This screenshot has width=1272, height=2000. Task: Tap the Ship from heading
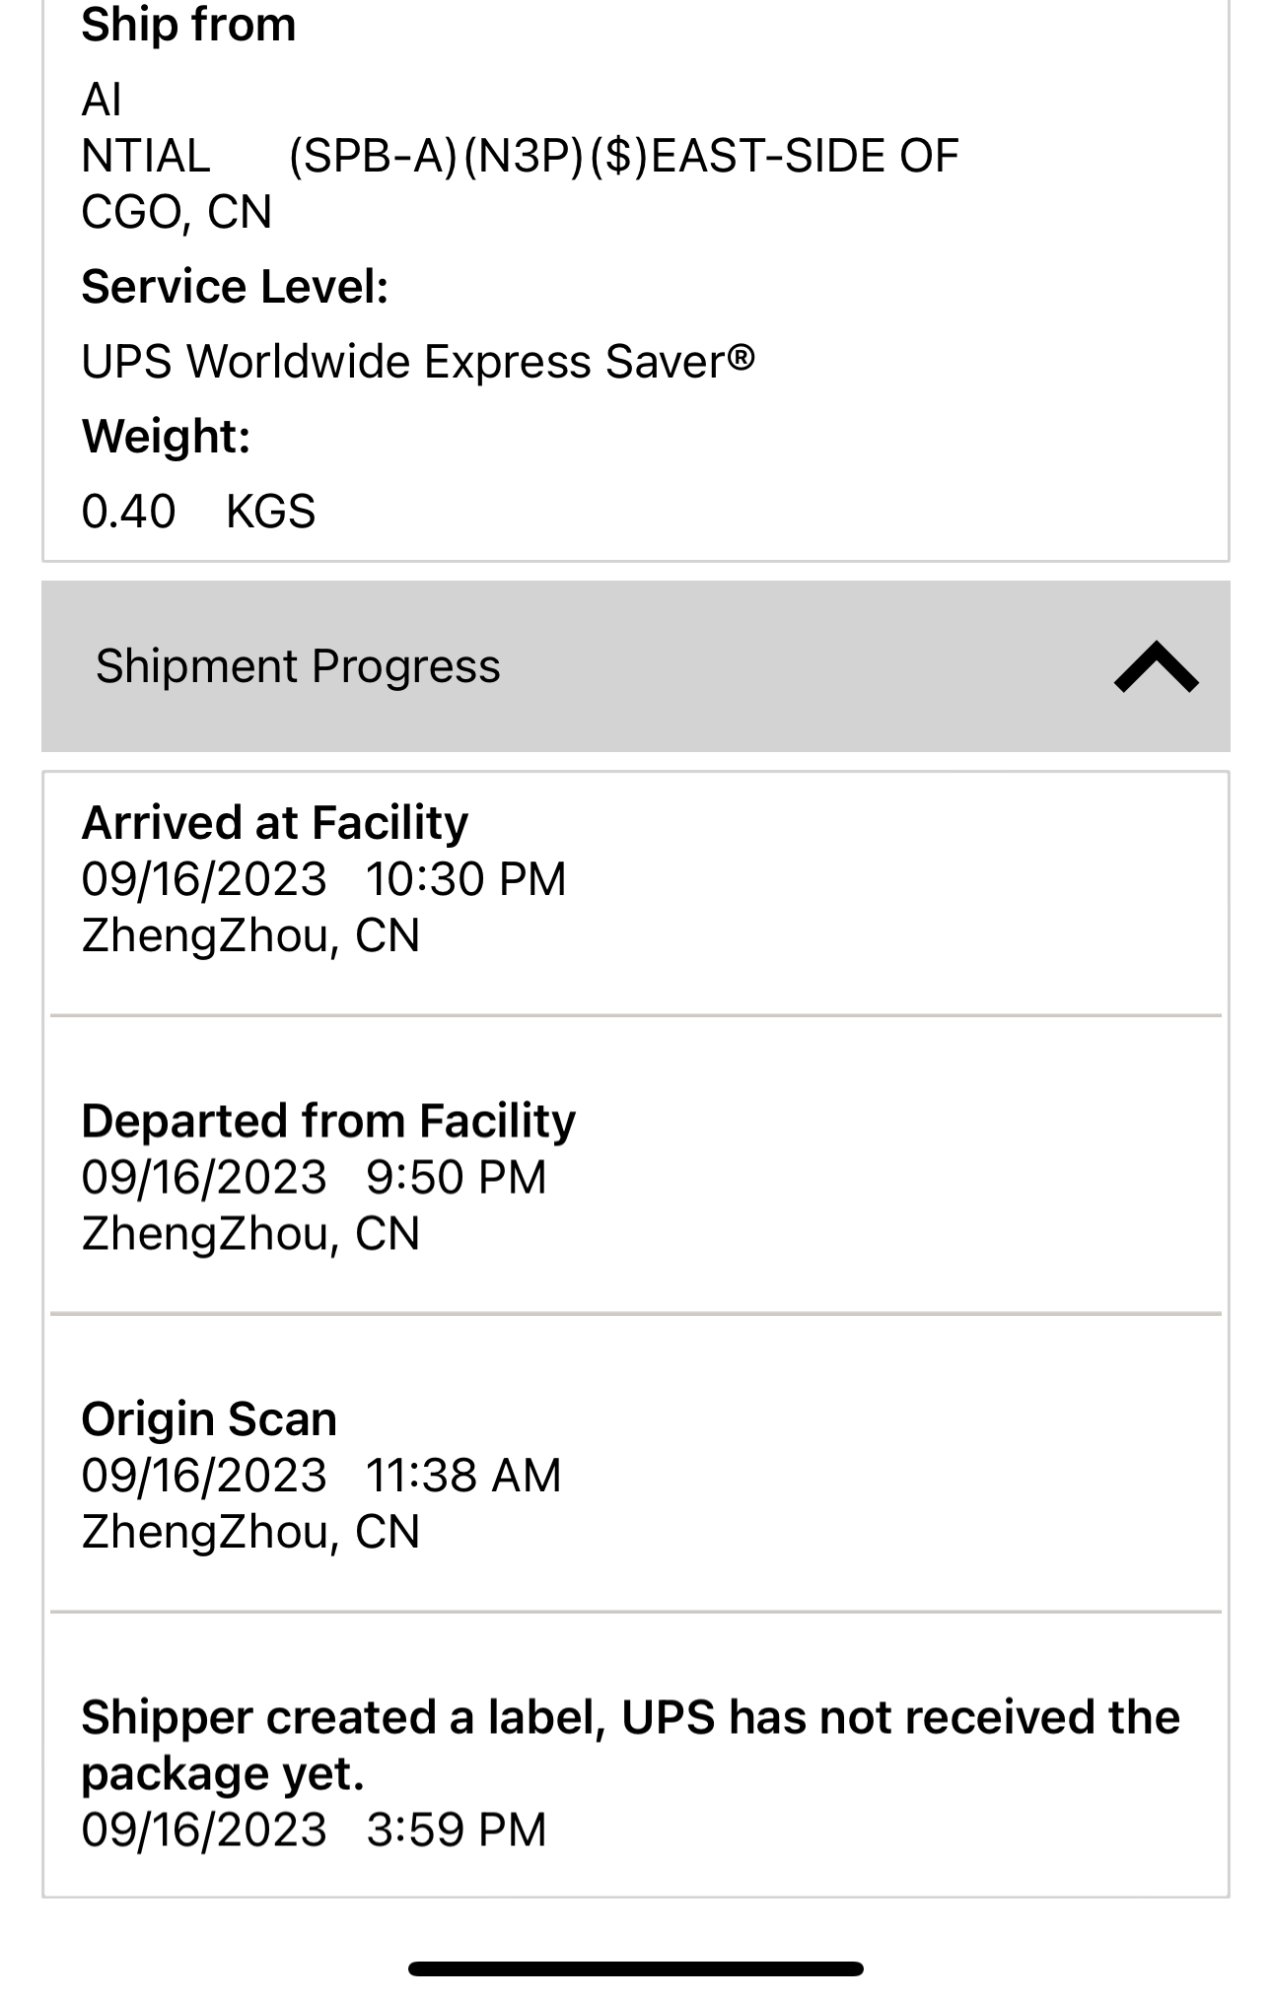tap(188, 25)
